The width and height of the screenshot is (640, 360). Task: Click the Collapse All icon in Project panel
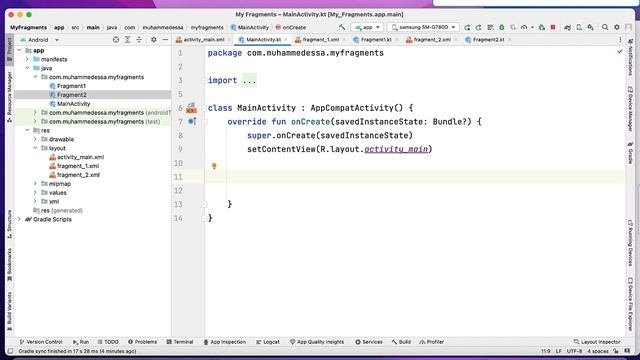pos(139,40)
